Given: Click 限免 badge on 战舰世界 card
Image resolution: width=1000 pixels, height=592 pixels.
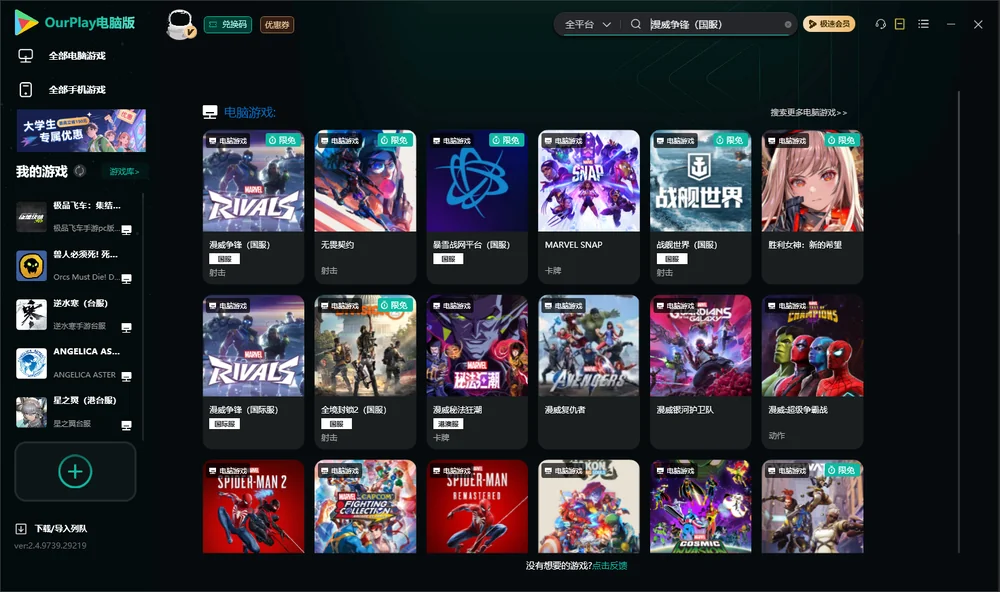Looking at the screenshot, I should point(731,140).
